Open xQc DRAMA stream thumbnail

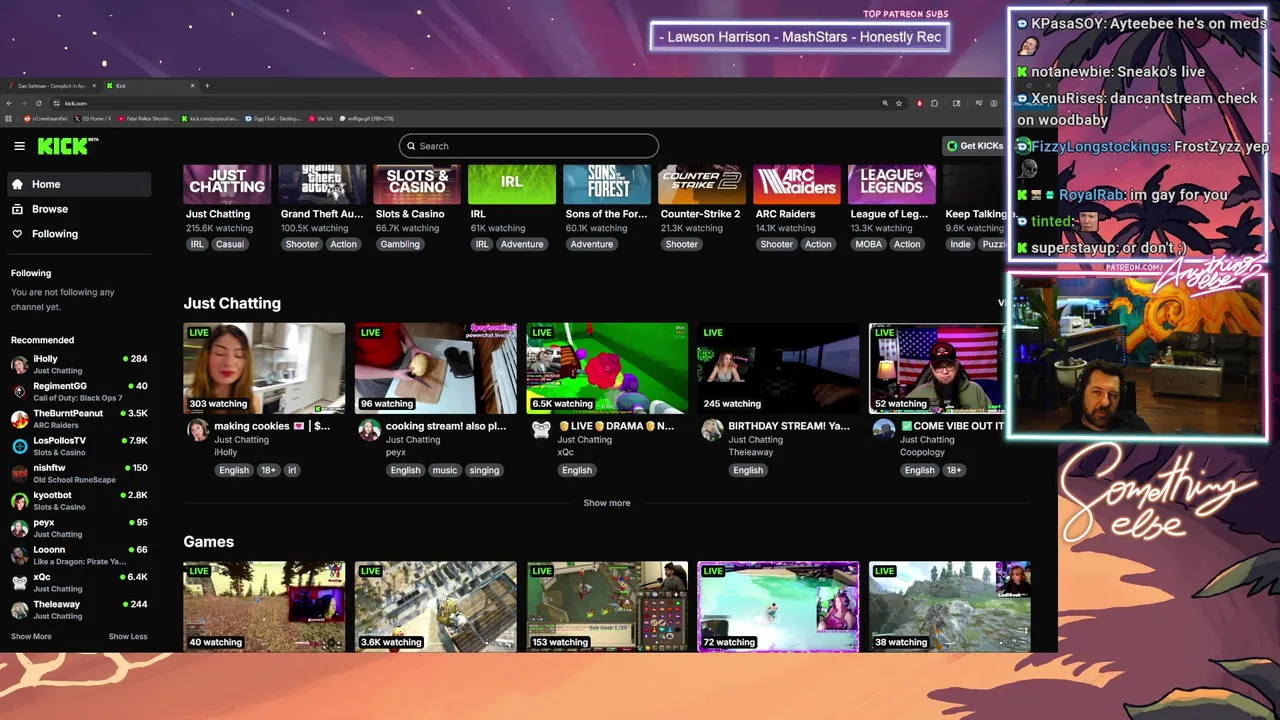point(607,368)
